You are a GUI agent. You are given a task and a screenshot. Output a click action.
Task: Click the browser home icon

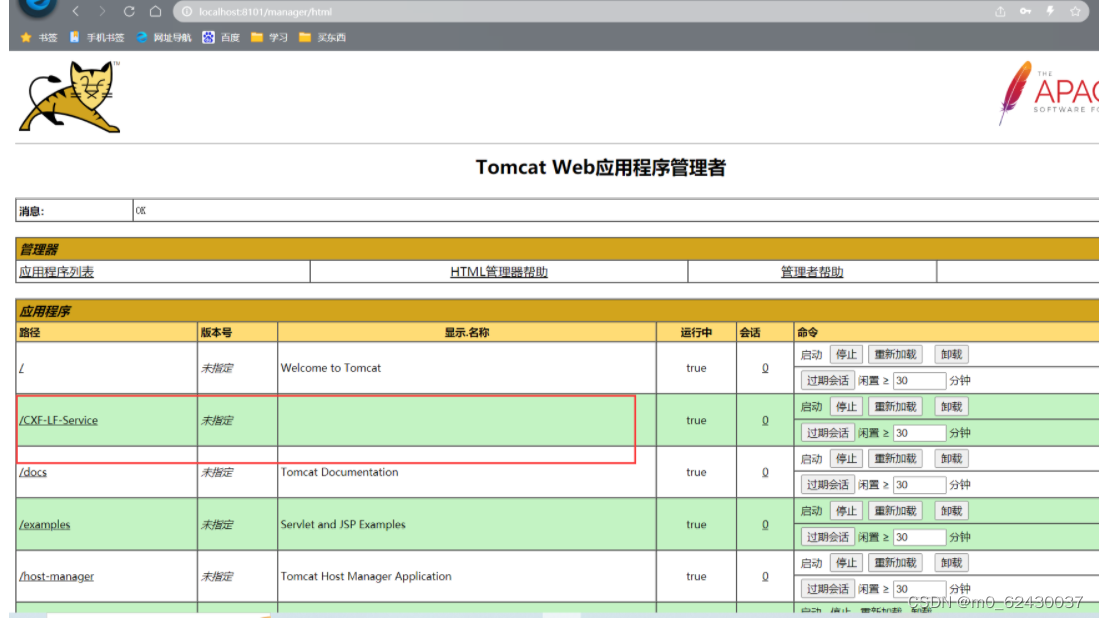tap(154, 12)
